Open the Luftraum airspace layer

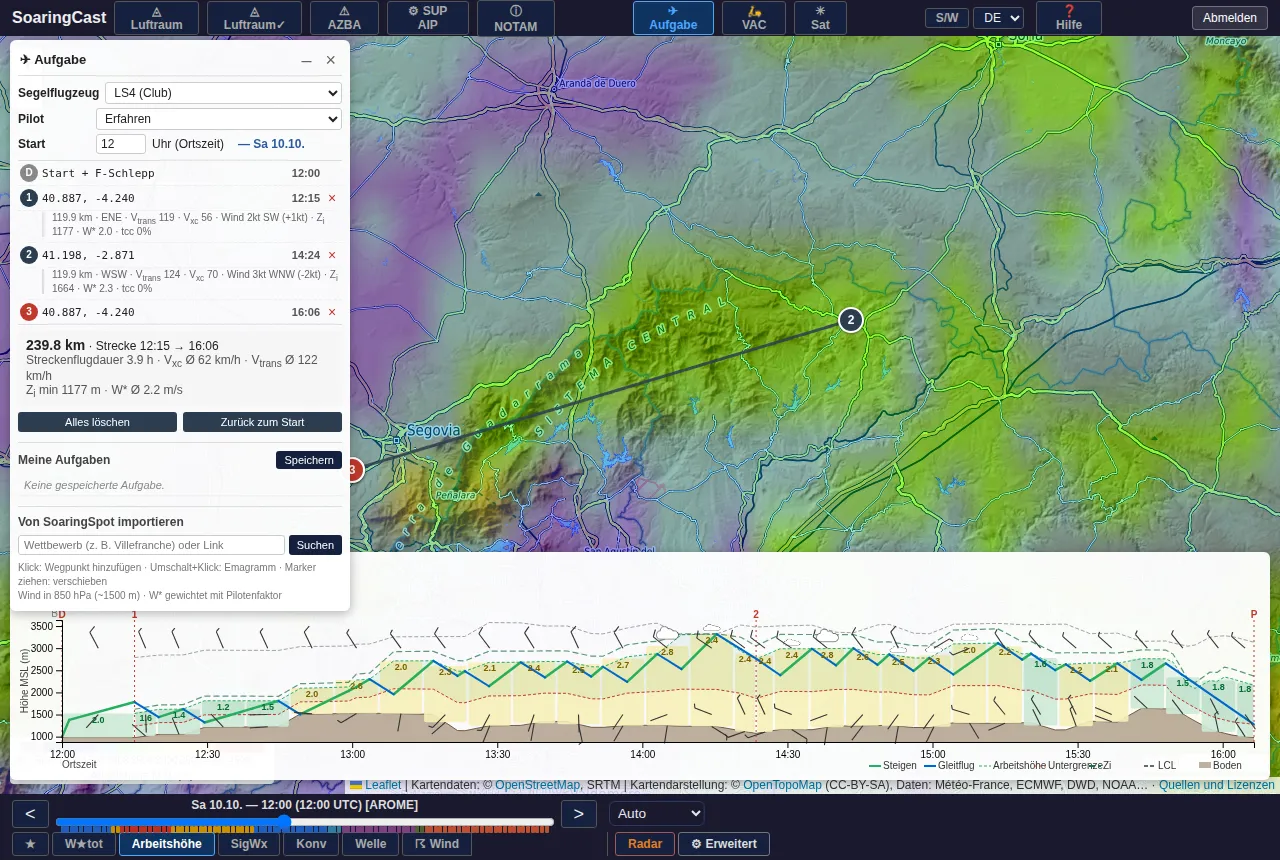pyautogui.click(x=155, y=18)
